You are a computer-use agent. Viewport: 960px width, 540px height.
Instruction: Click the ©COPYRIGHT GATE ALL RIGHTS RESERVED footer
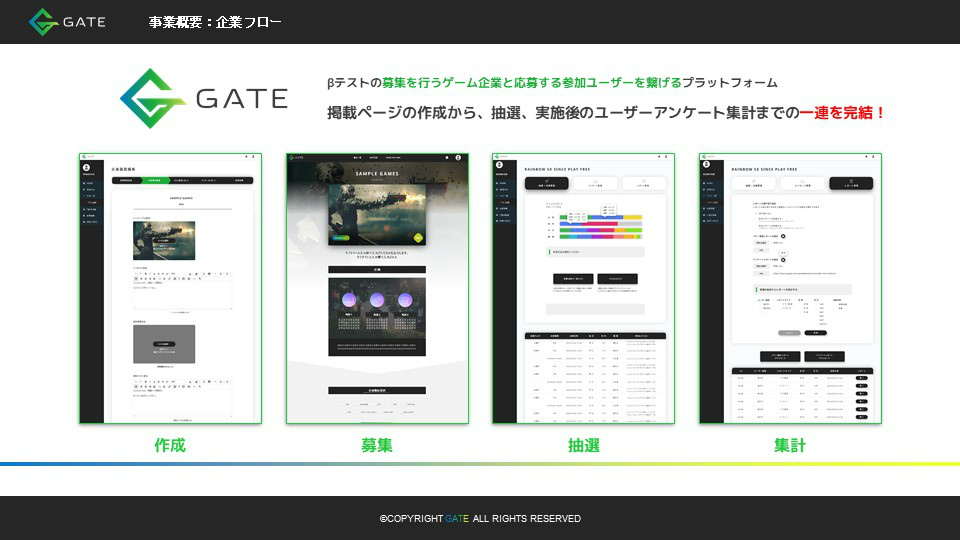click(480, 519)
